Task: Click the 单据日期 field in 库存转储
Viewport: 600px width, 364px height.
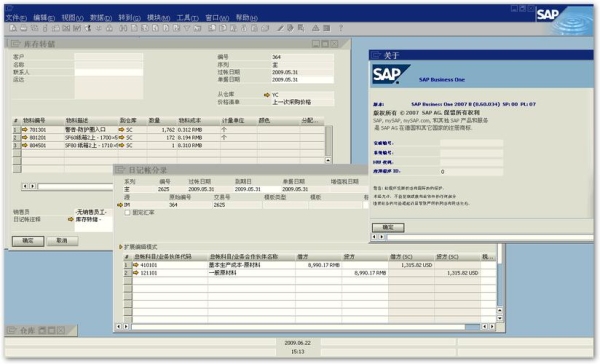Action: tap(302, 80)
